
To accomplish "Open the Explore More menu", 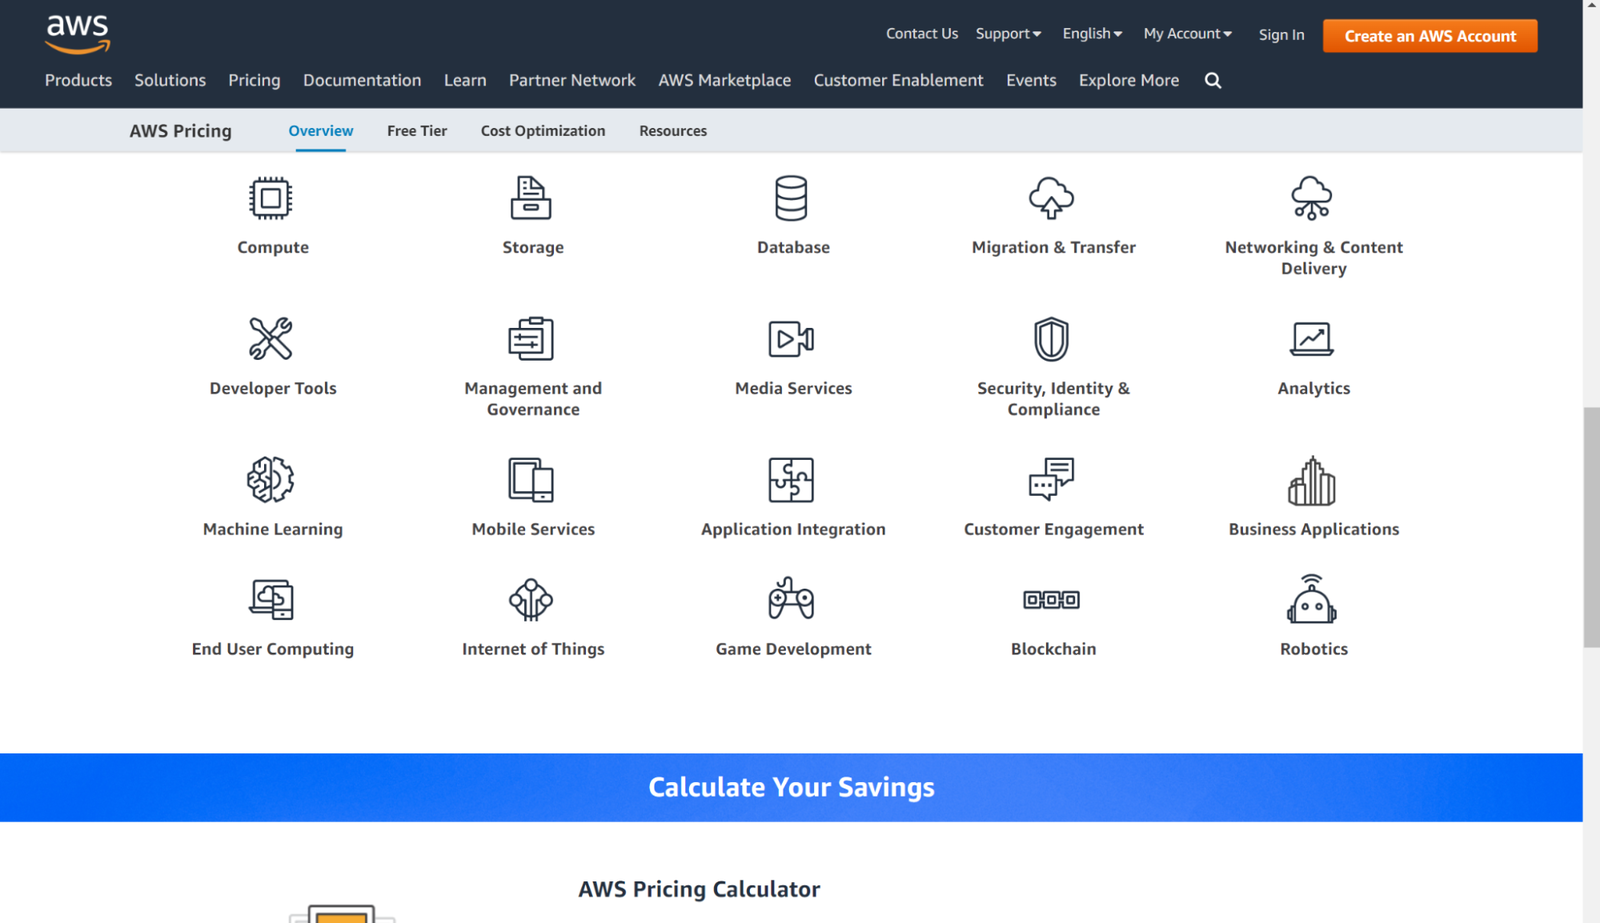I will tap(1128, 80).
